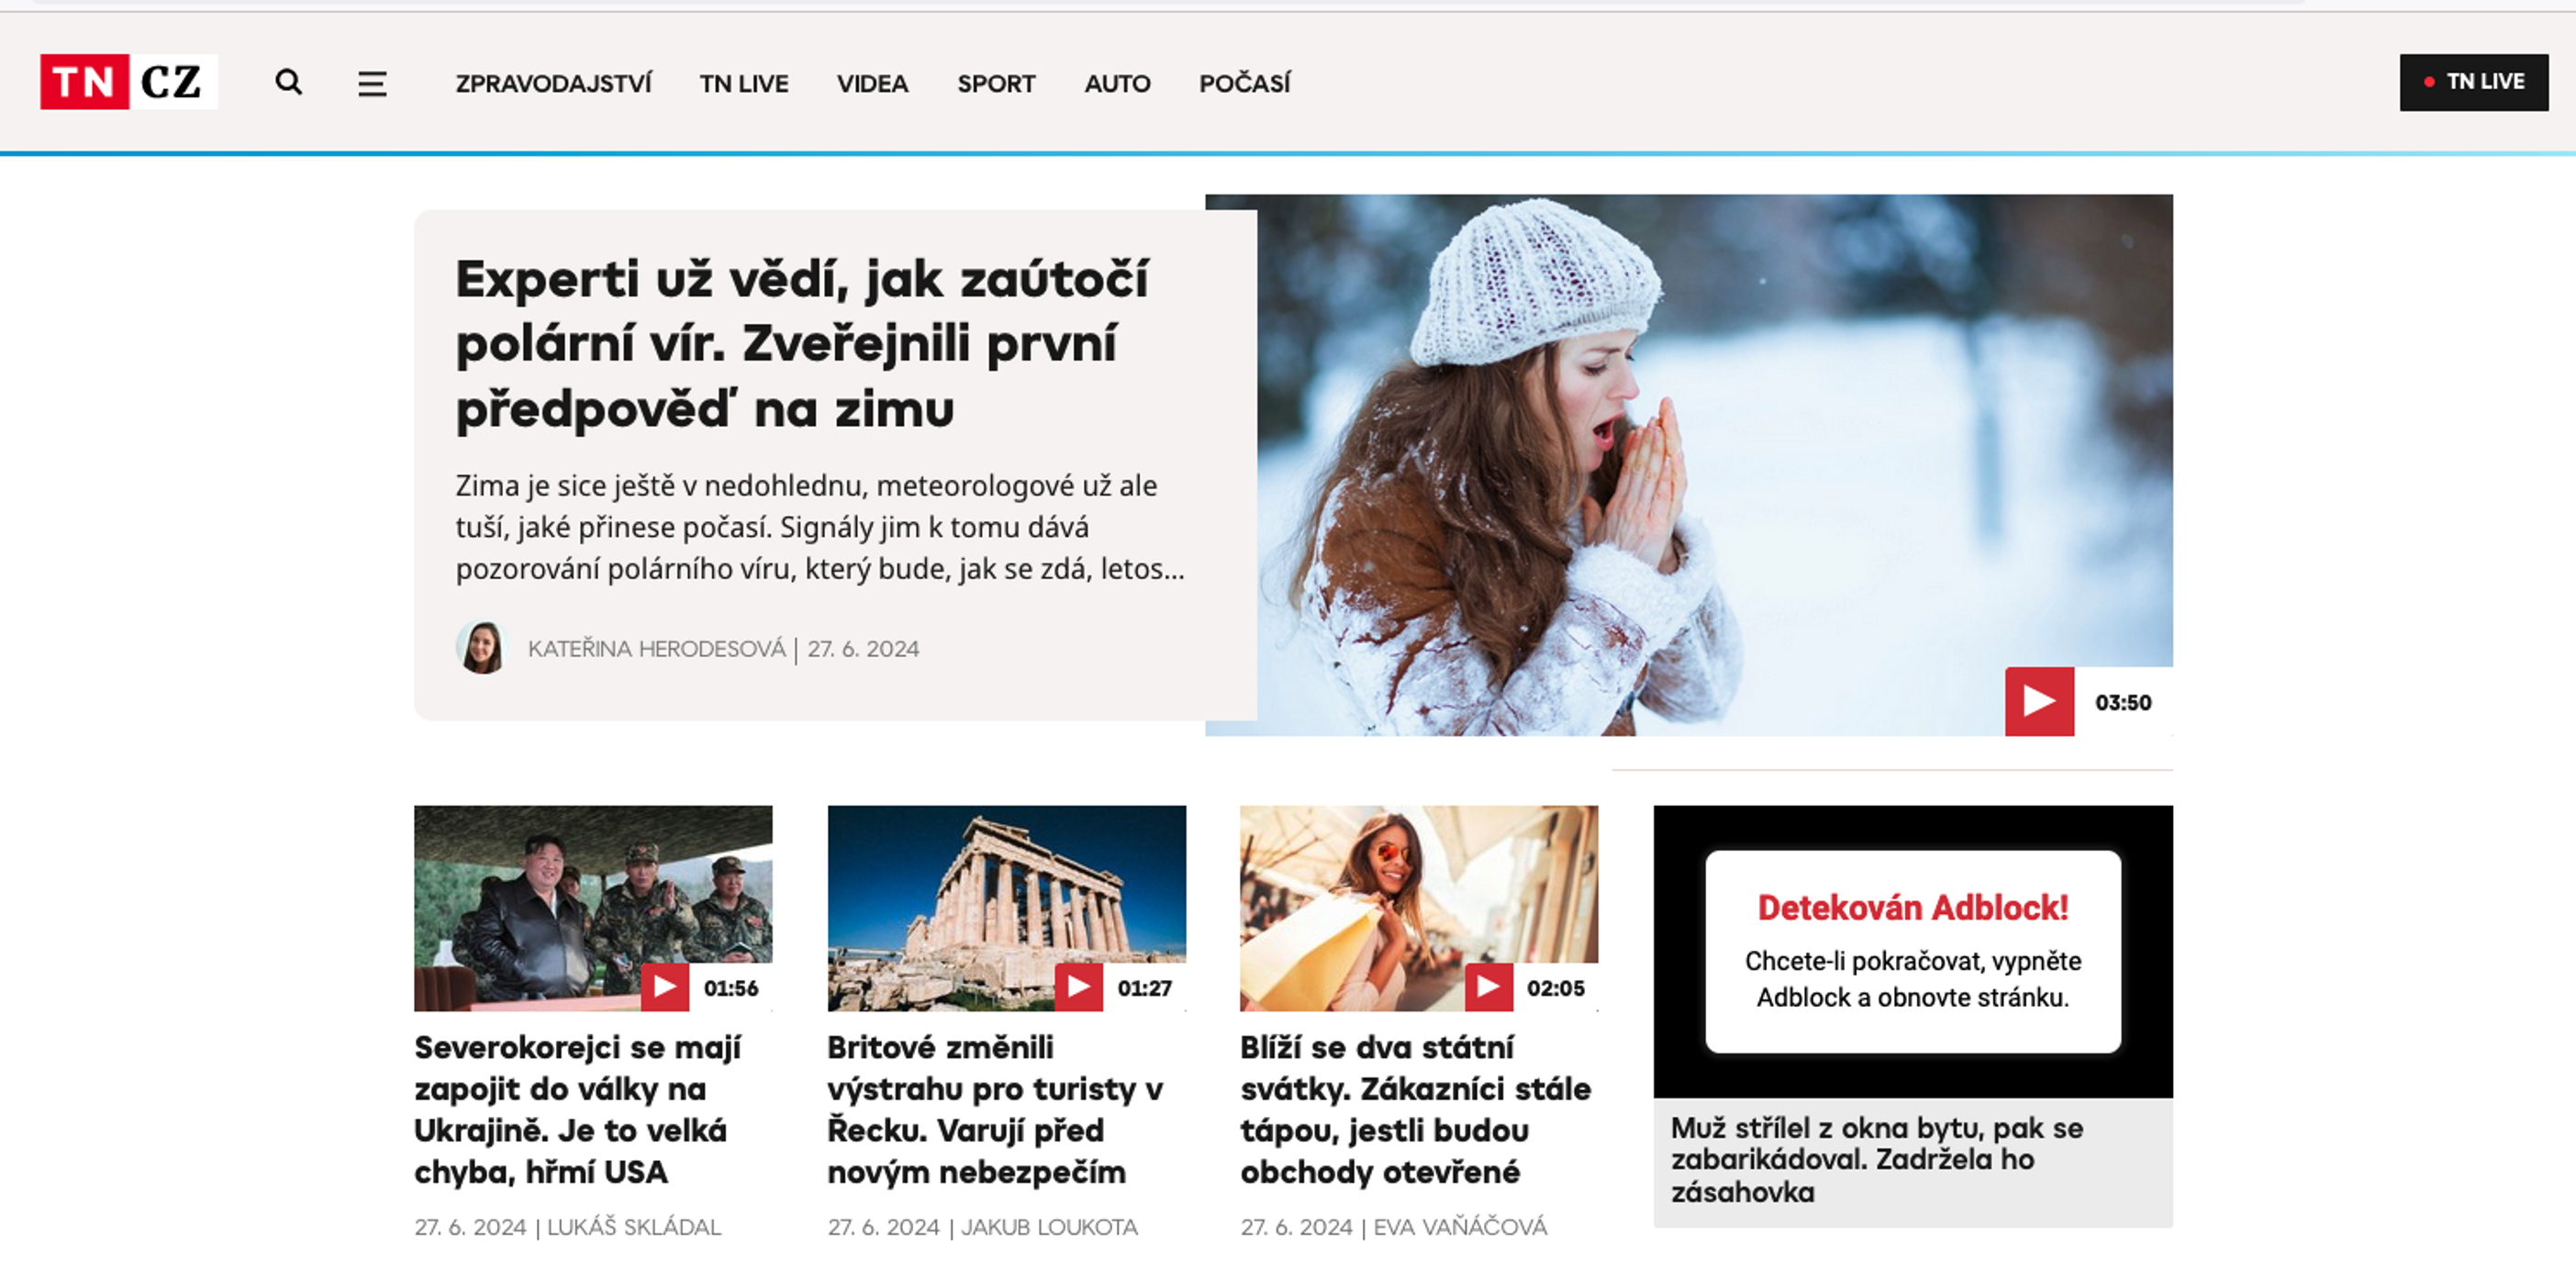The width and height of the screenshot is (2576, 1283).
Task: Open the AUTO section
Action: pos(1117,83)
